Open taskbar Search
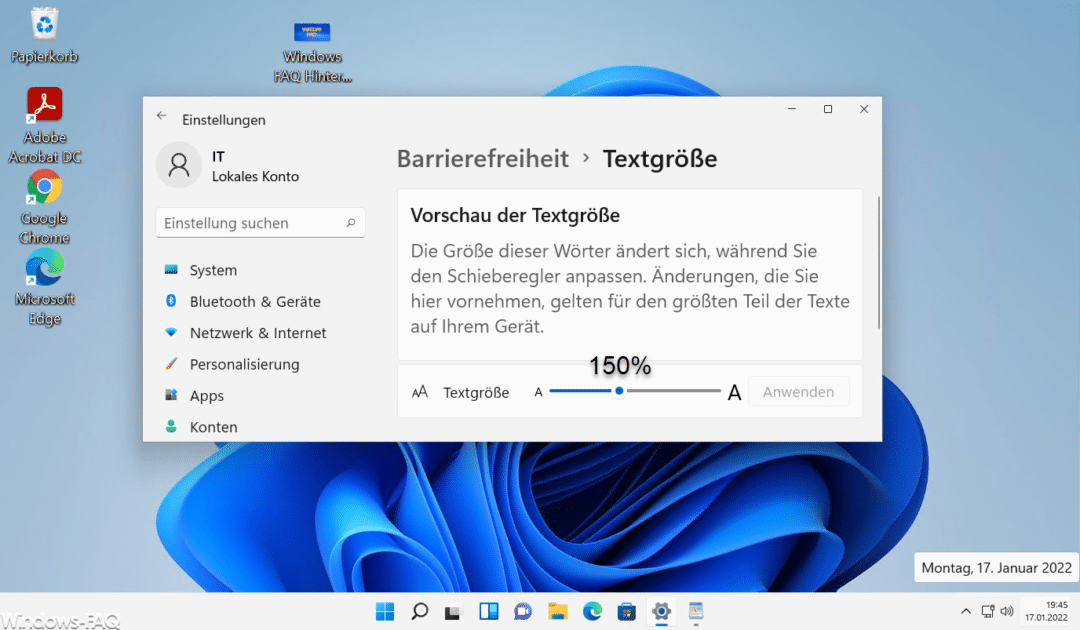This screenshot has height=630, width=1080. (x=419, y=611)
